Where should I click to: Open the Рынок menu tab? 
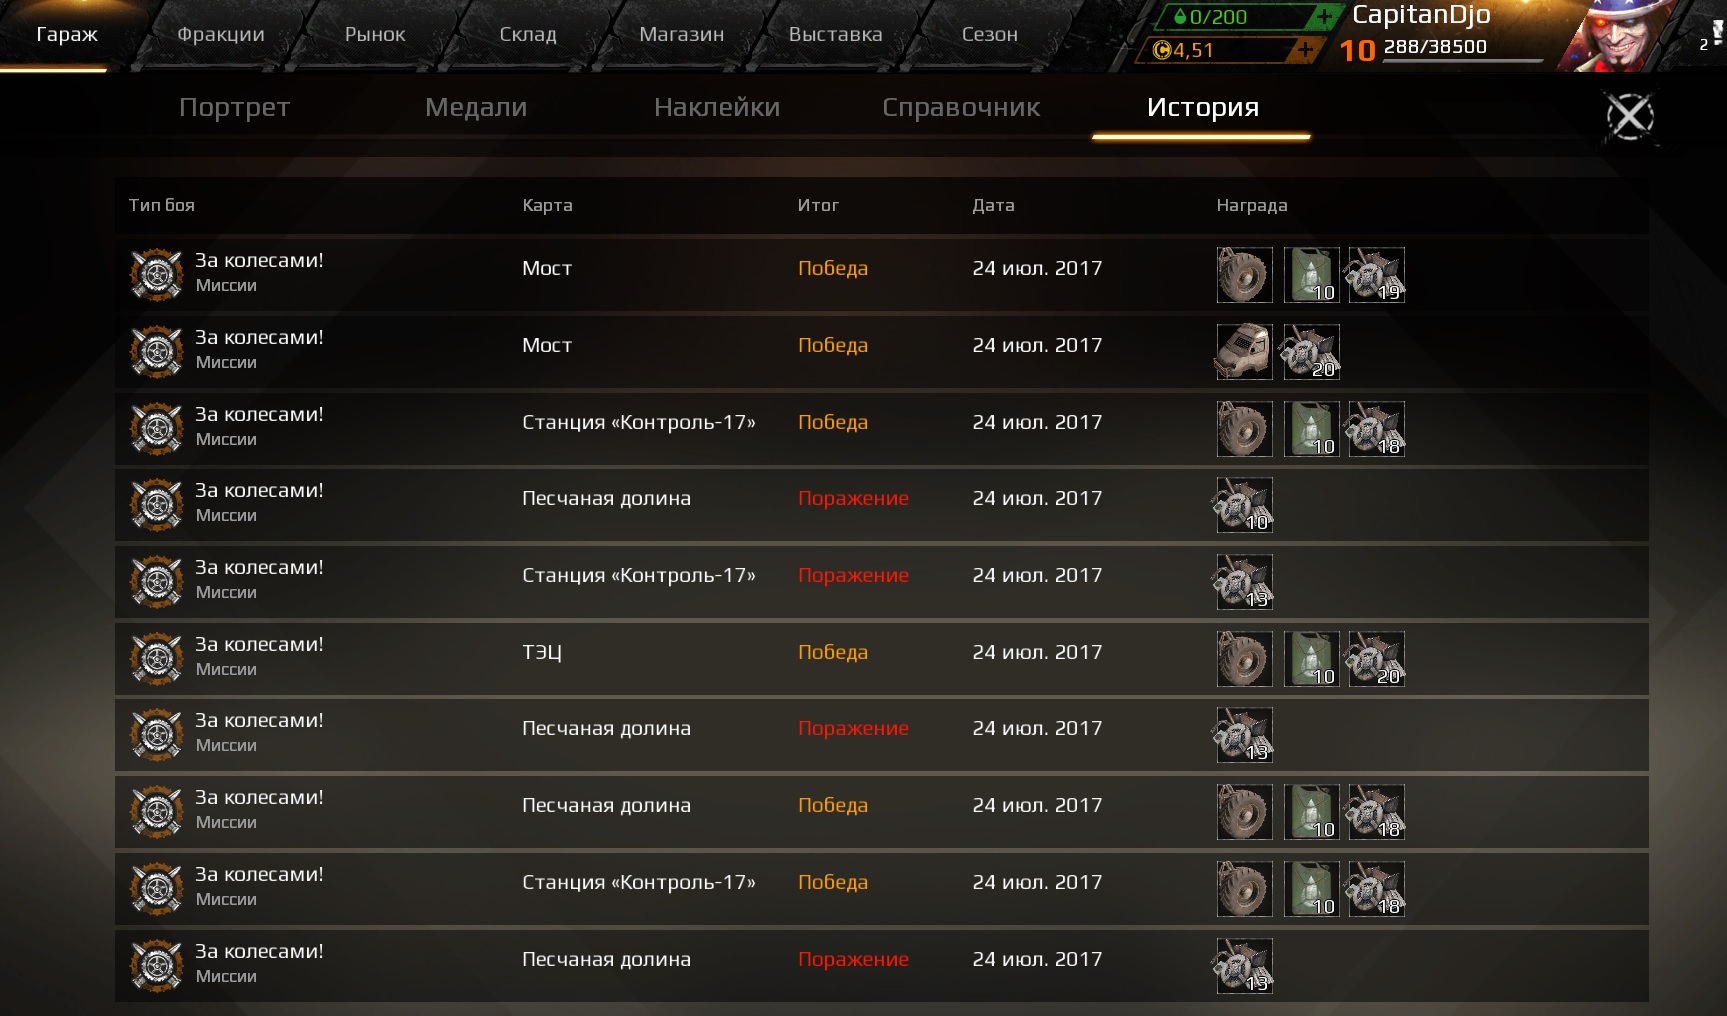coord(375,34)
